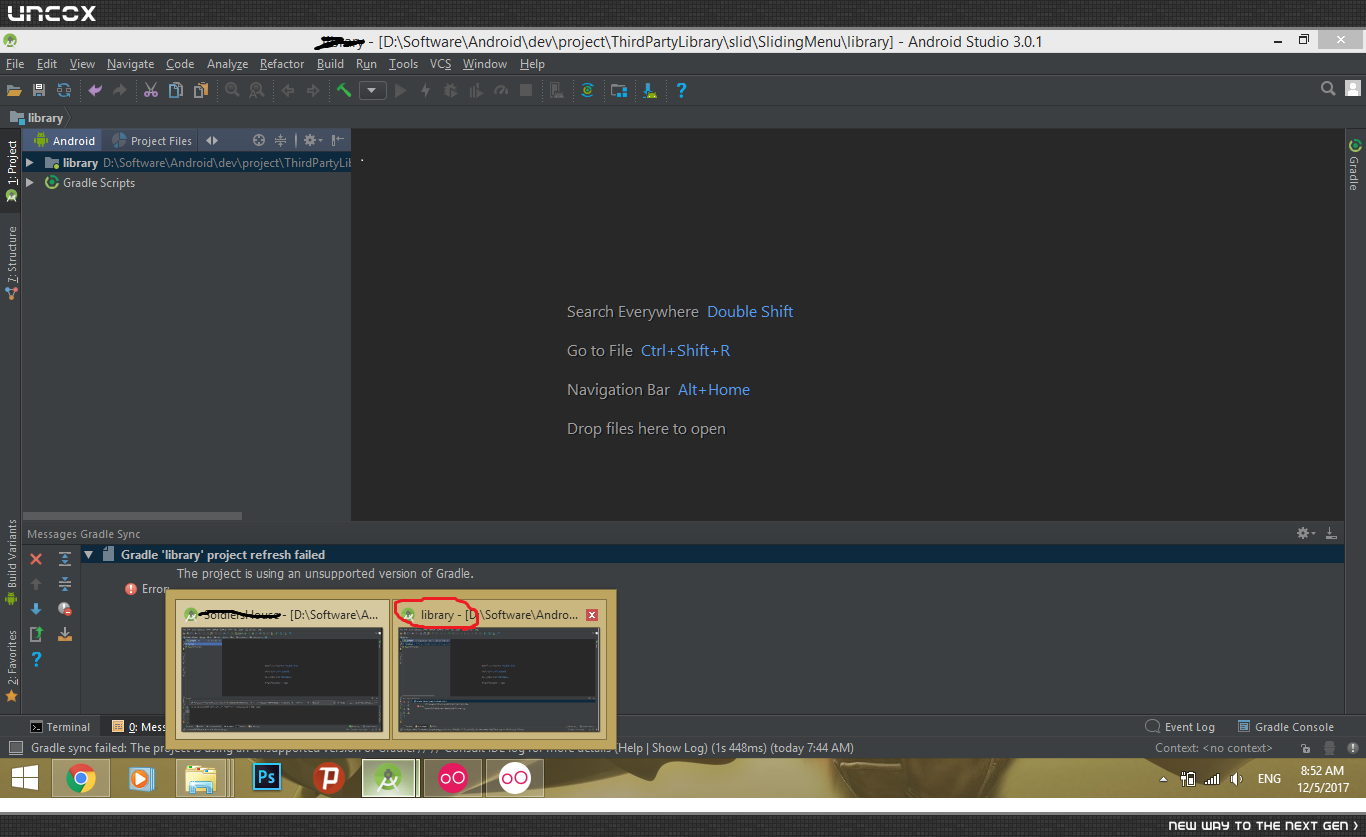The image size is (1366, 837).
Task: Click the scroll-from-source target icon
Action: click(x=259, y=141)
